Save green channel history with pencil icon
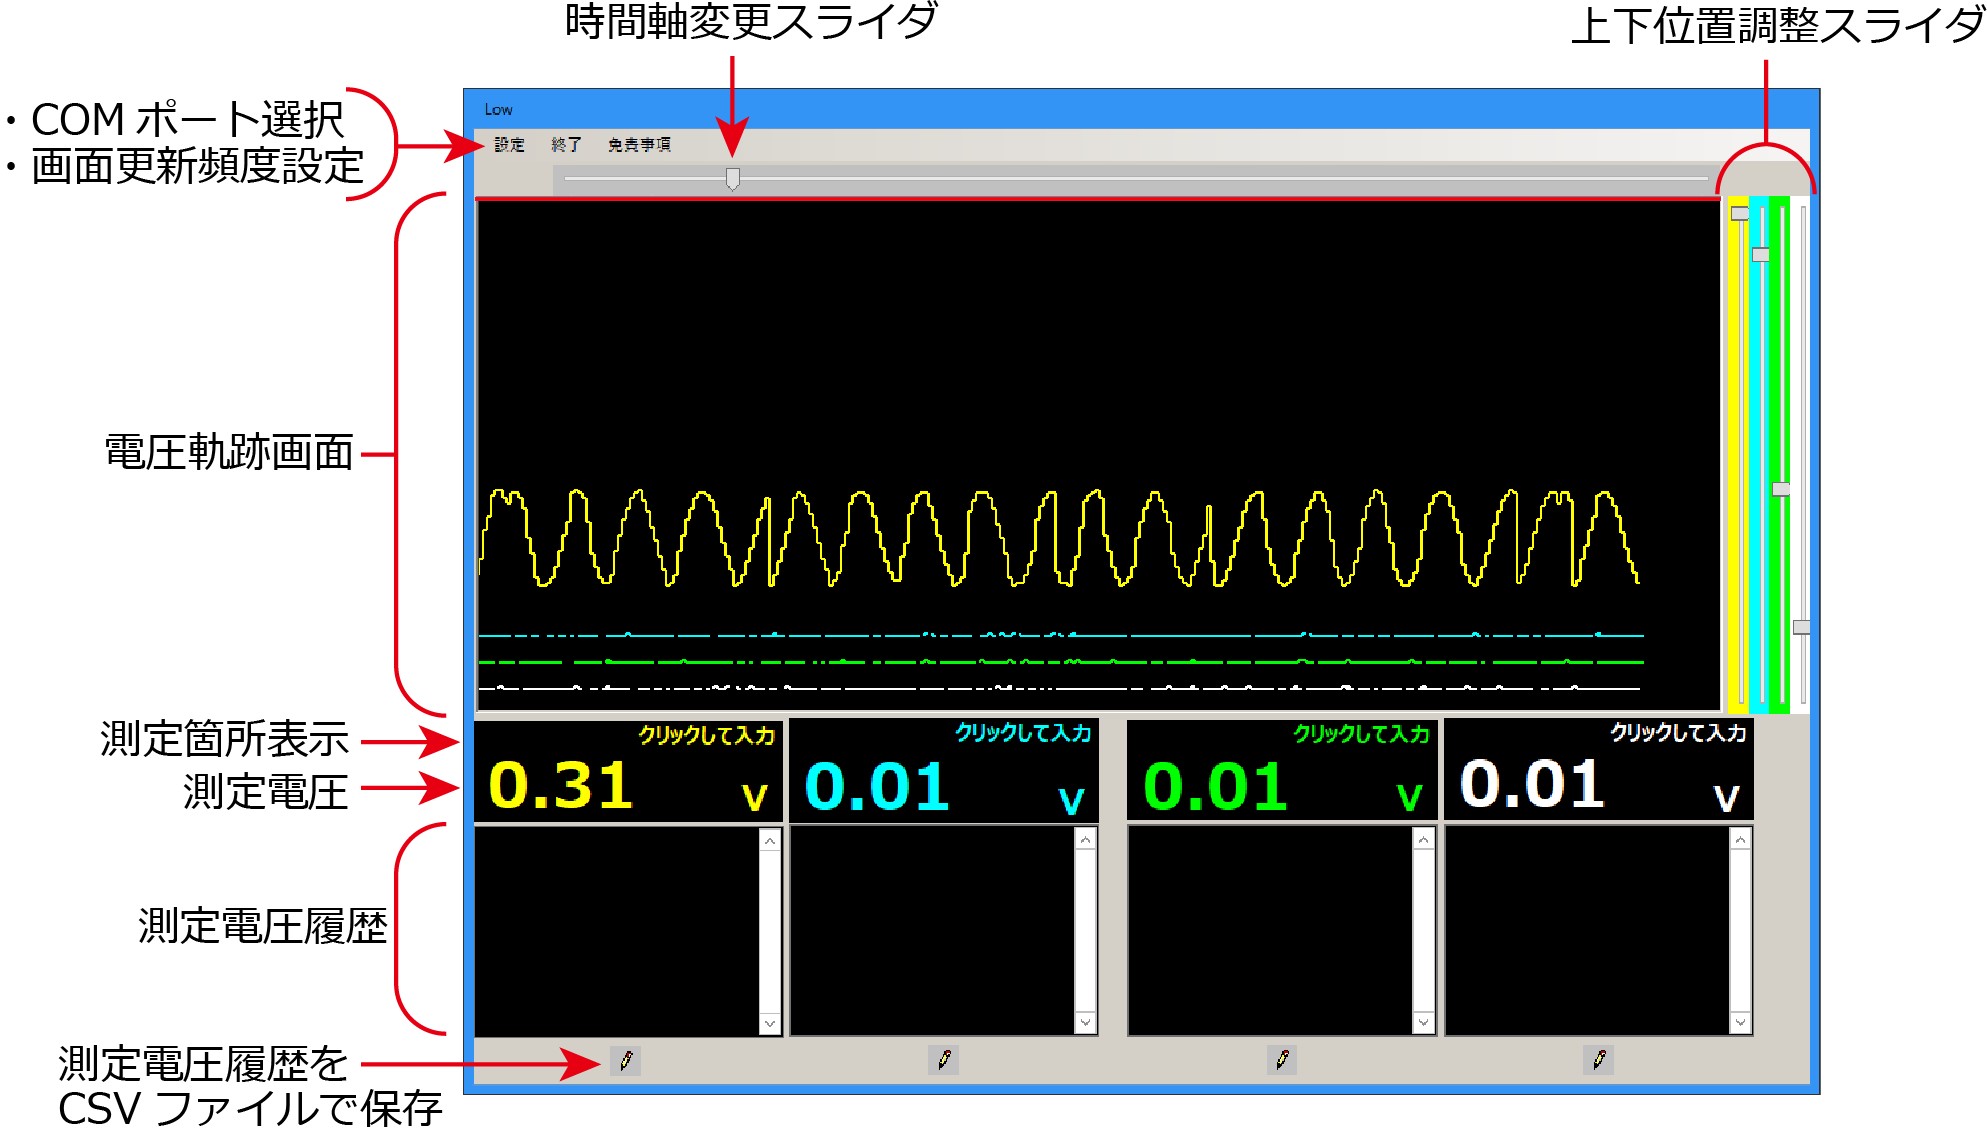The width and height of the screenshot is (1987, 1143). pos(1281,1060)
